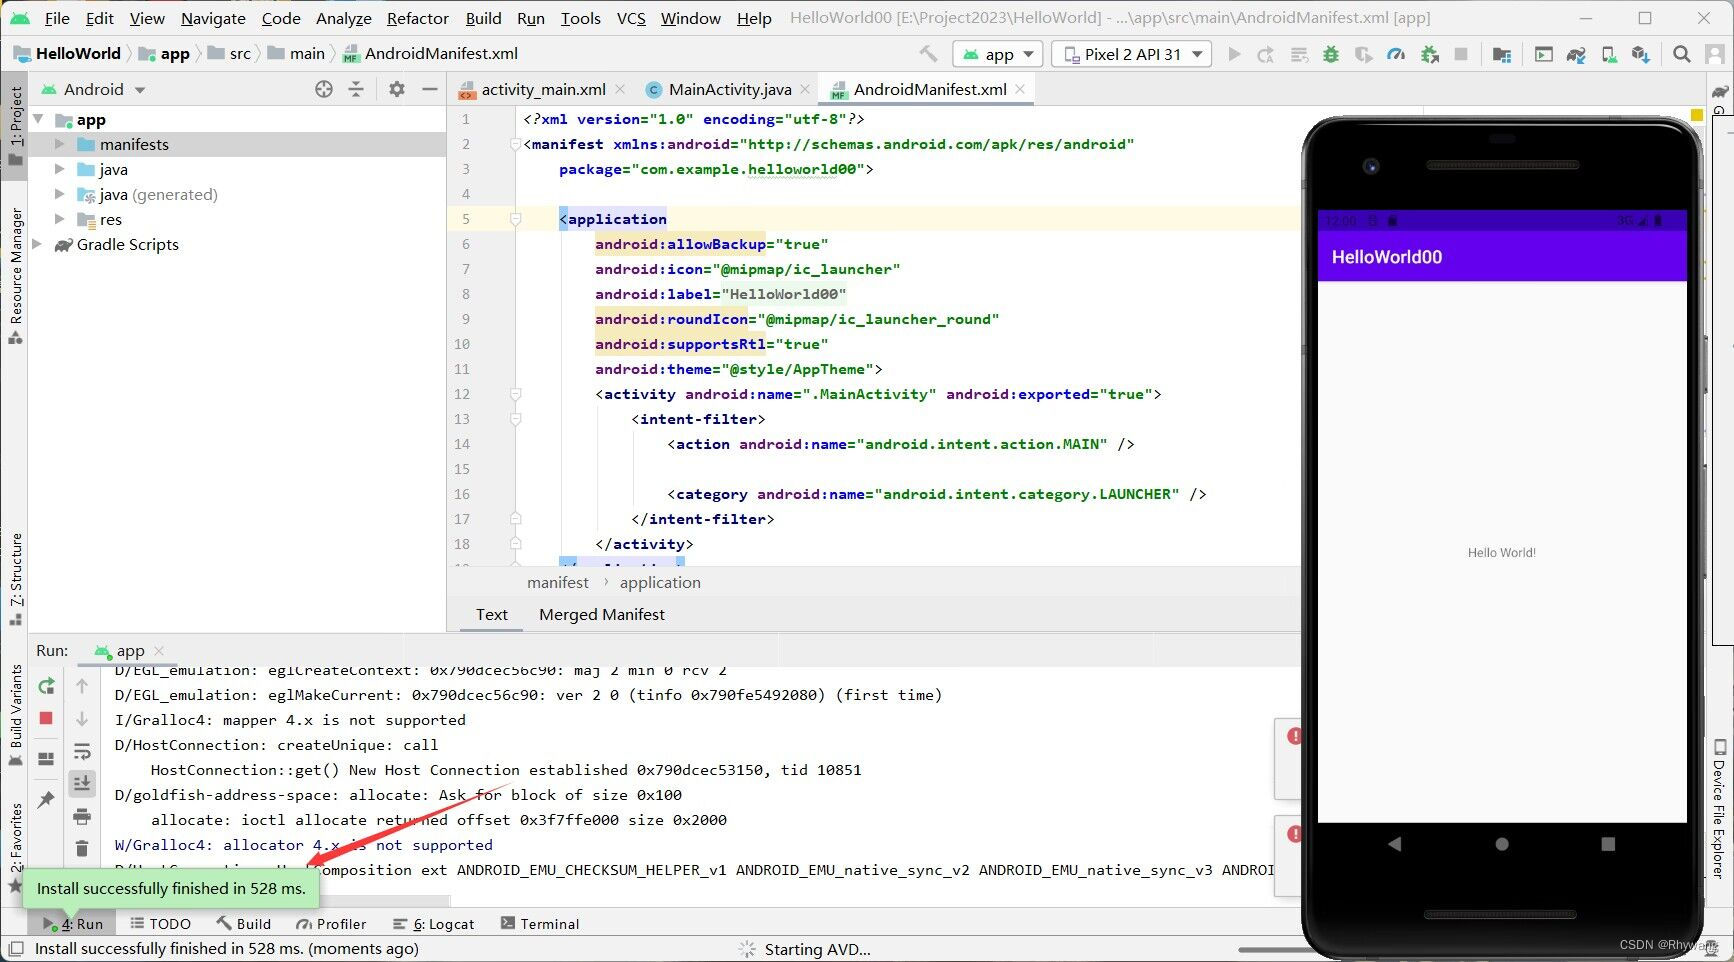Click the Collapse All icon in Project panel
The height and width of the screenshot is (962, 1734).
[x=356, y=89]
